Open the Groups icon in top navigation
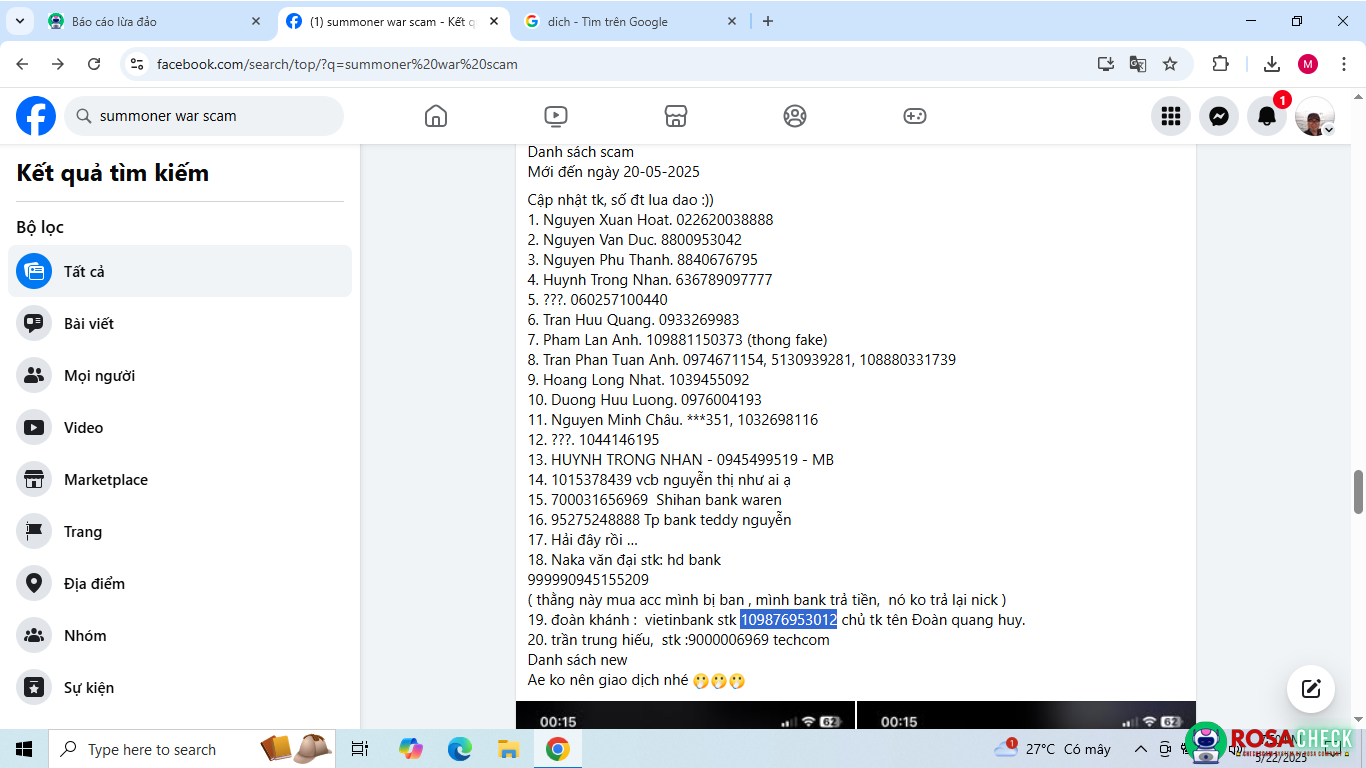The image size is (1366, 768). pos(795,116)
